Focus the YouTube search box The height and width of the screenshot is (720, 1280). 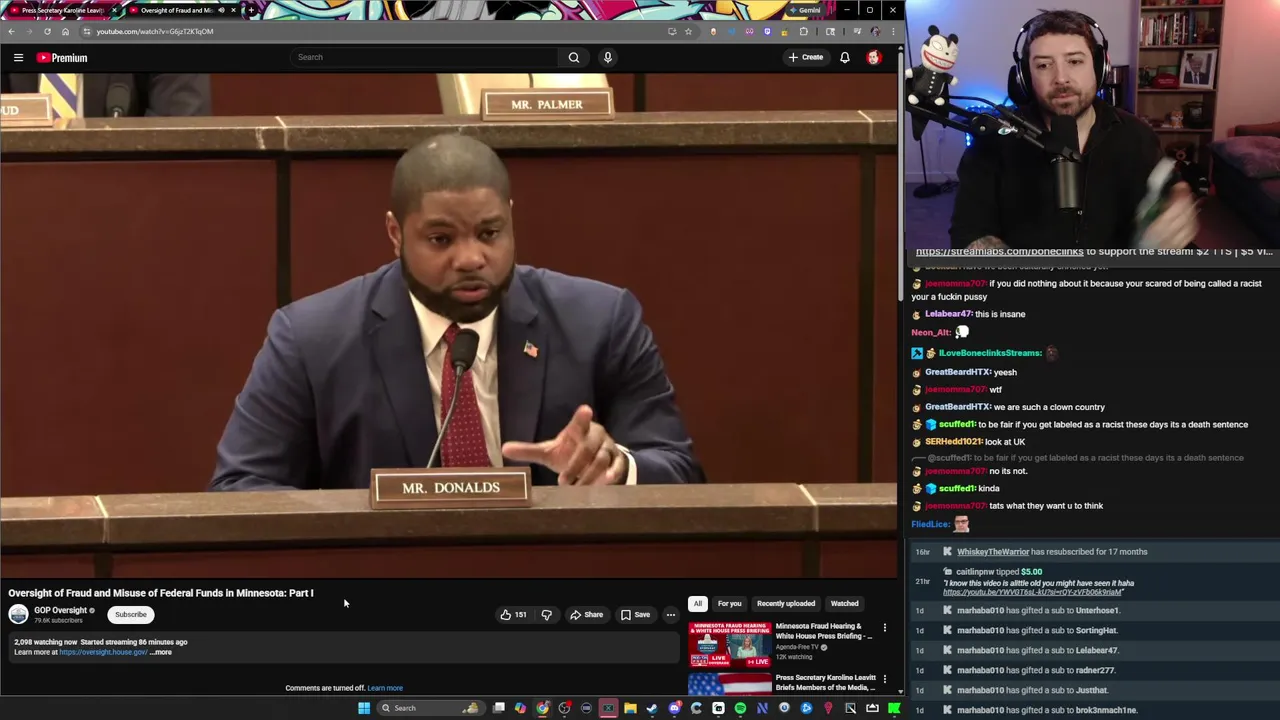(x=425, y=57)
